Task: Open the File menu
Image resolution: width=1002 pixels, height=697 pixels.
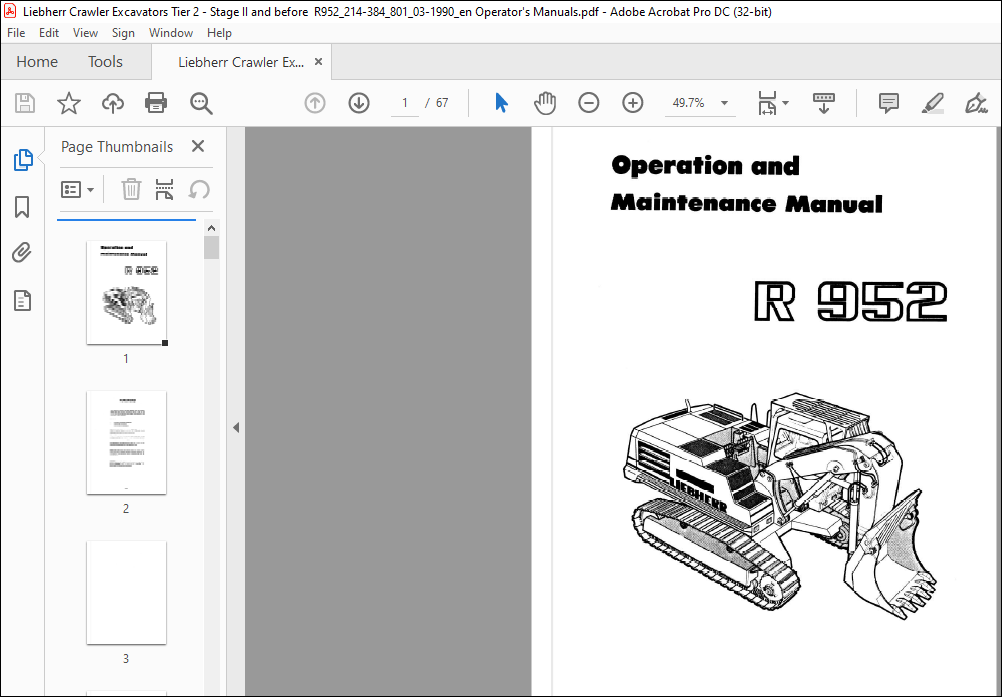Action: click(16, 33)
